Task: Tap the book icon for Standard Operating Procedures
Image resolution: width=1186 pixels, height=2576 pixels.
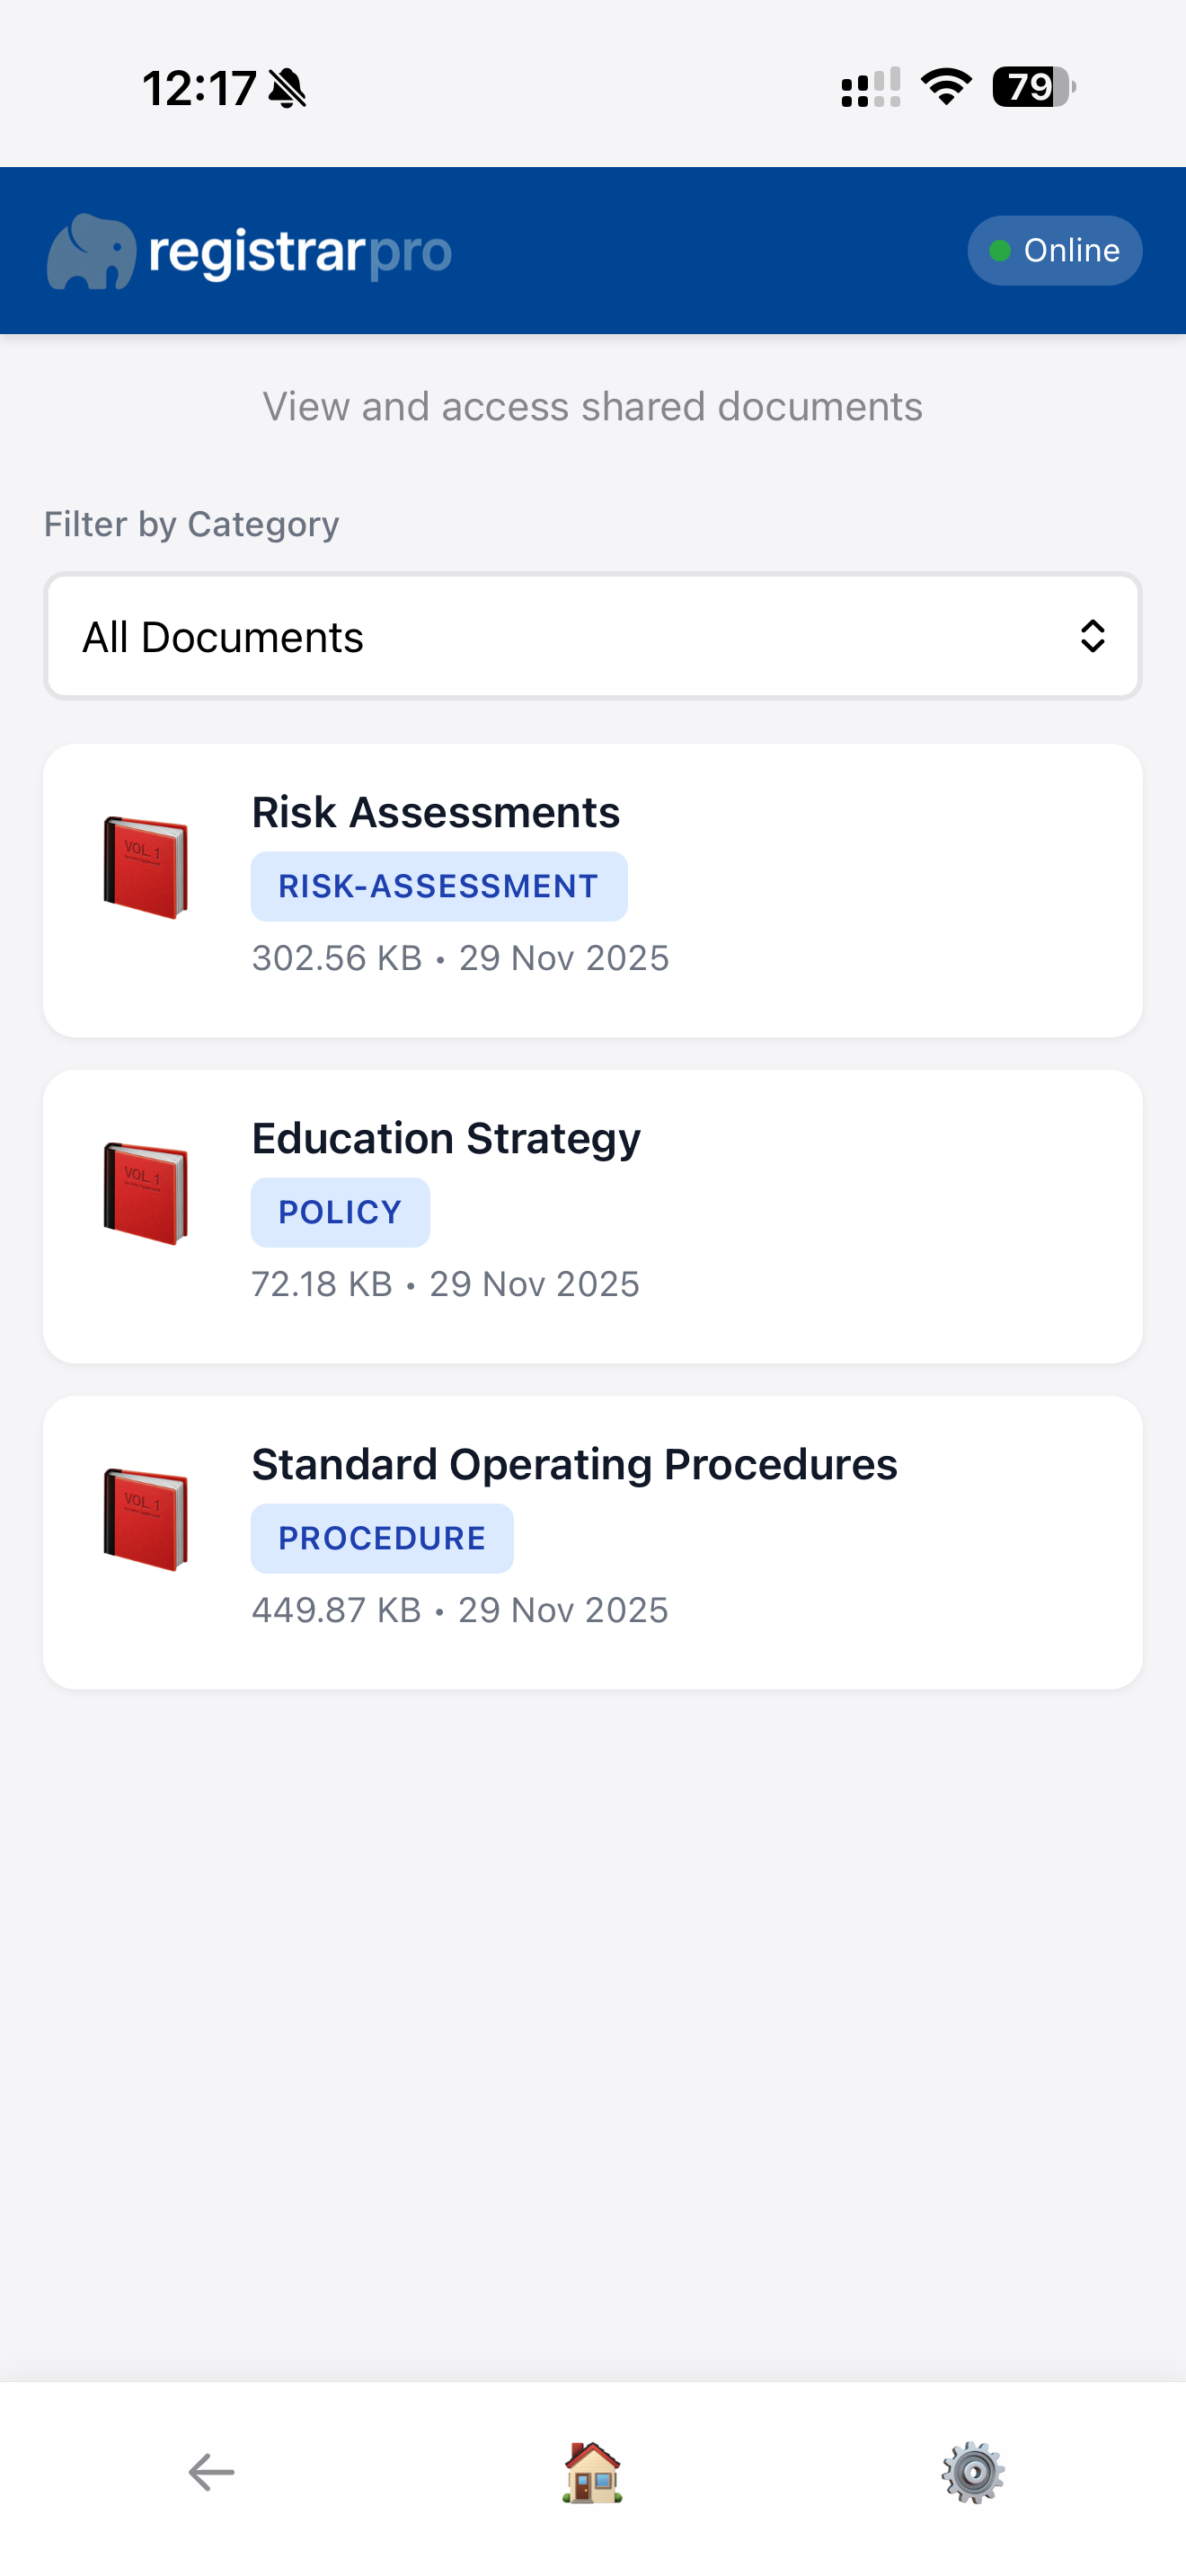Action: (x=146, y=1519)
